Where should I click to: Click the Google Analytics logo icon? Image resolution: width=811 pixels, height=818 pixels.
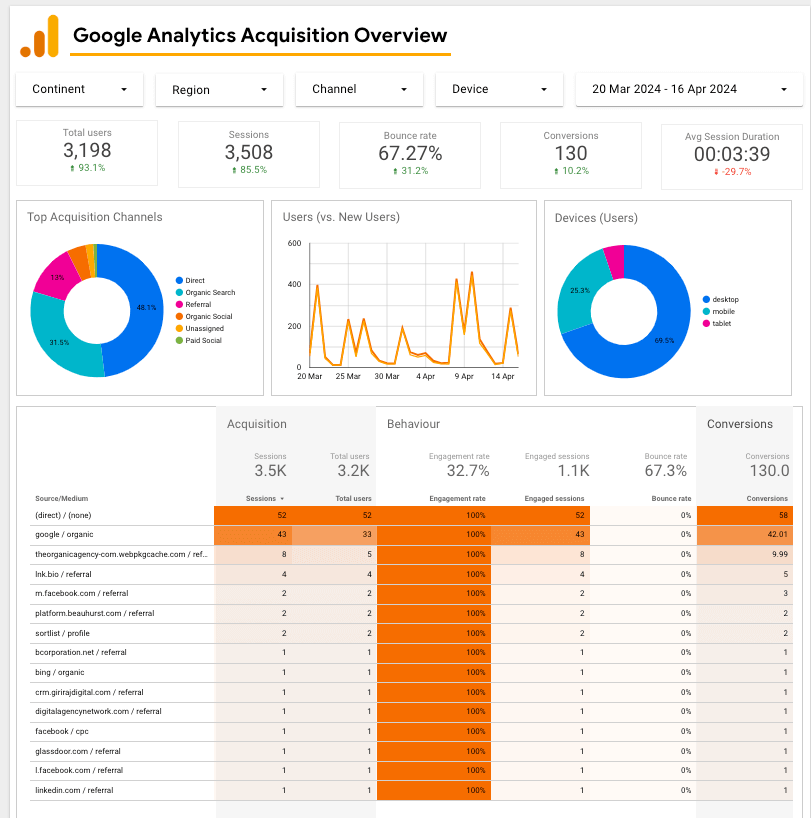[39, 36]
